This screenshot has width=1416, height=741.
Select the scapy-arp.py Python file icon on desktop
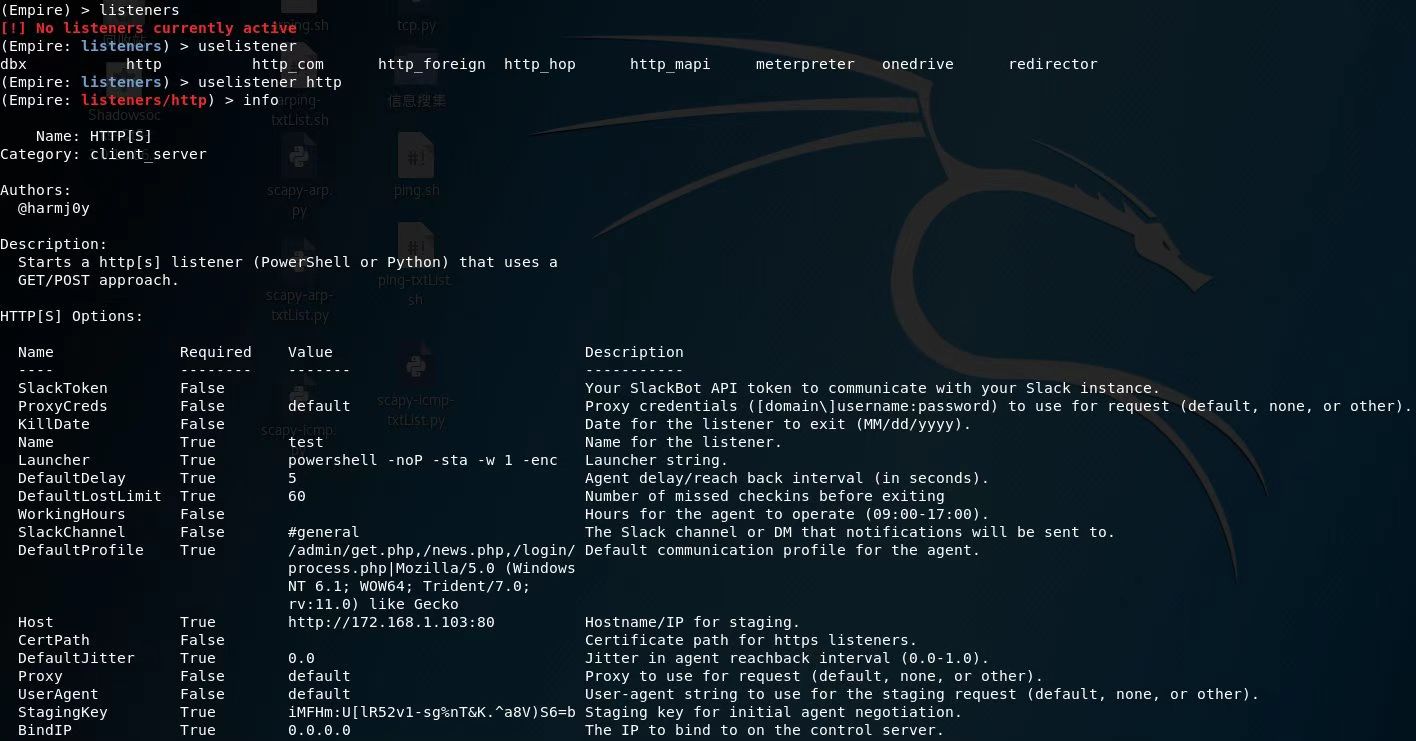298,158
